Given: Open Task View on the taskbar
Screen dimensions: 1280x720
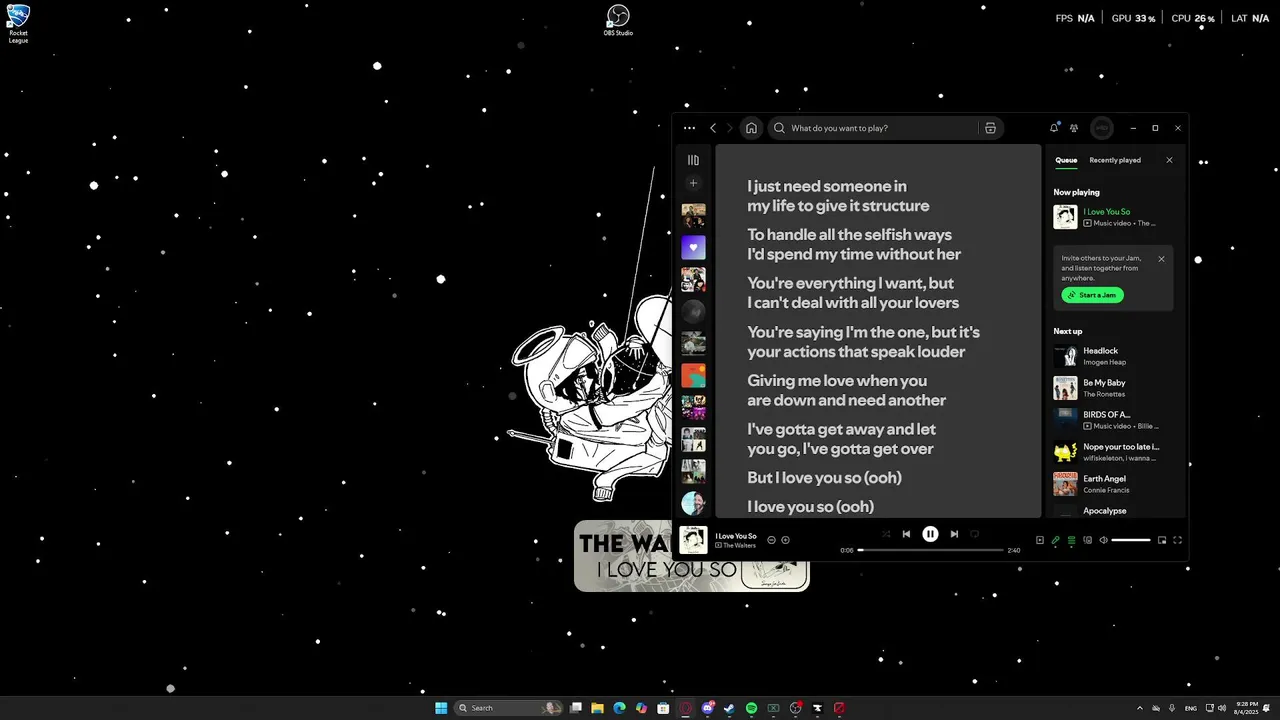Looking at the screenshot, I should tap(575, 708).
